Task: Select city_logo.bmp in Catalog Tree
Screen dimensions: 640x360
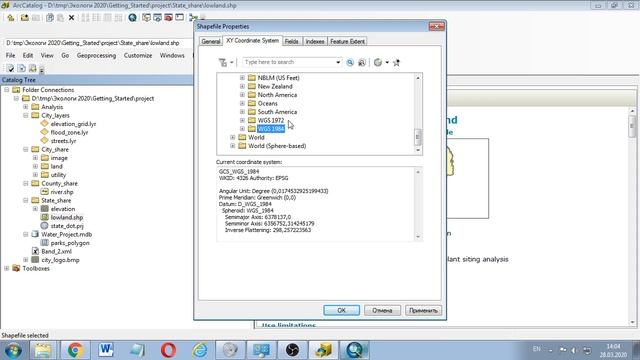Action: click(x=60, y=260)
